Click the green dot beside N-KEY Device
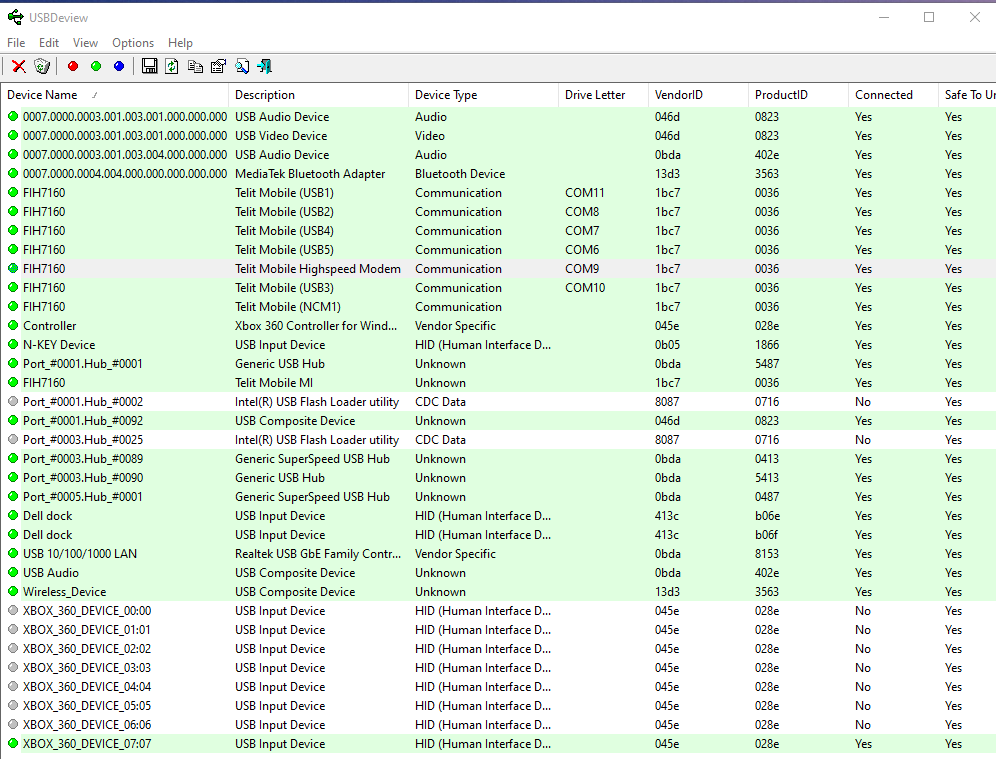 pos(13,344)
